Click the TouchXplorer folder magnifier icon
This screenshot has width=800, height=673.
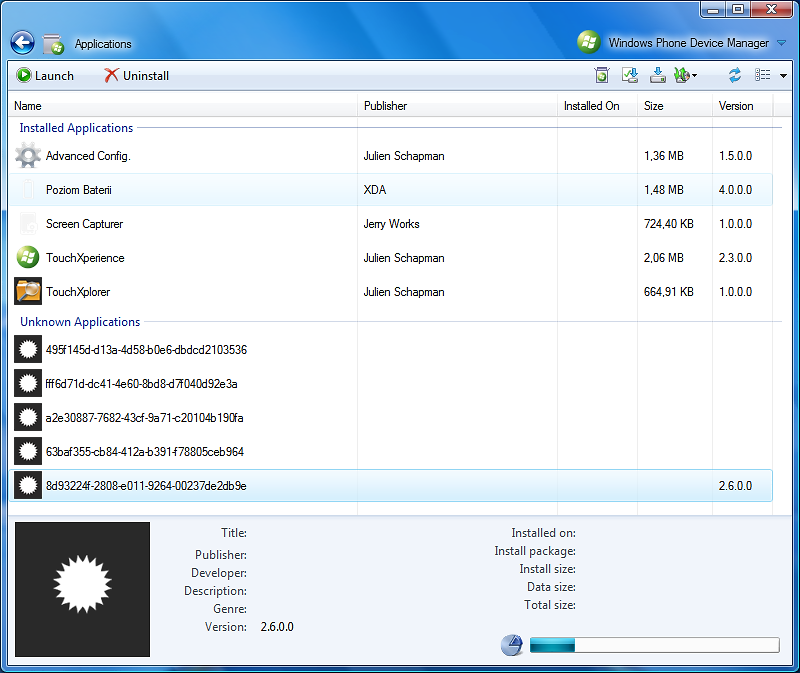28,291
